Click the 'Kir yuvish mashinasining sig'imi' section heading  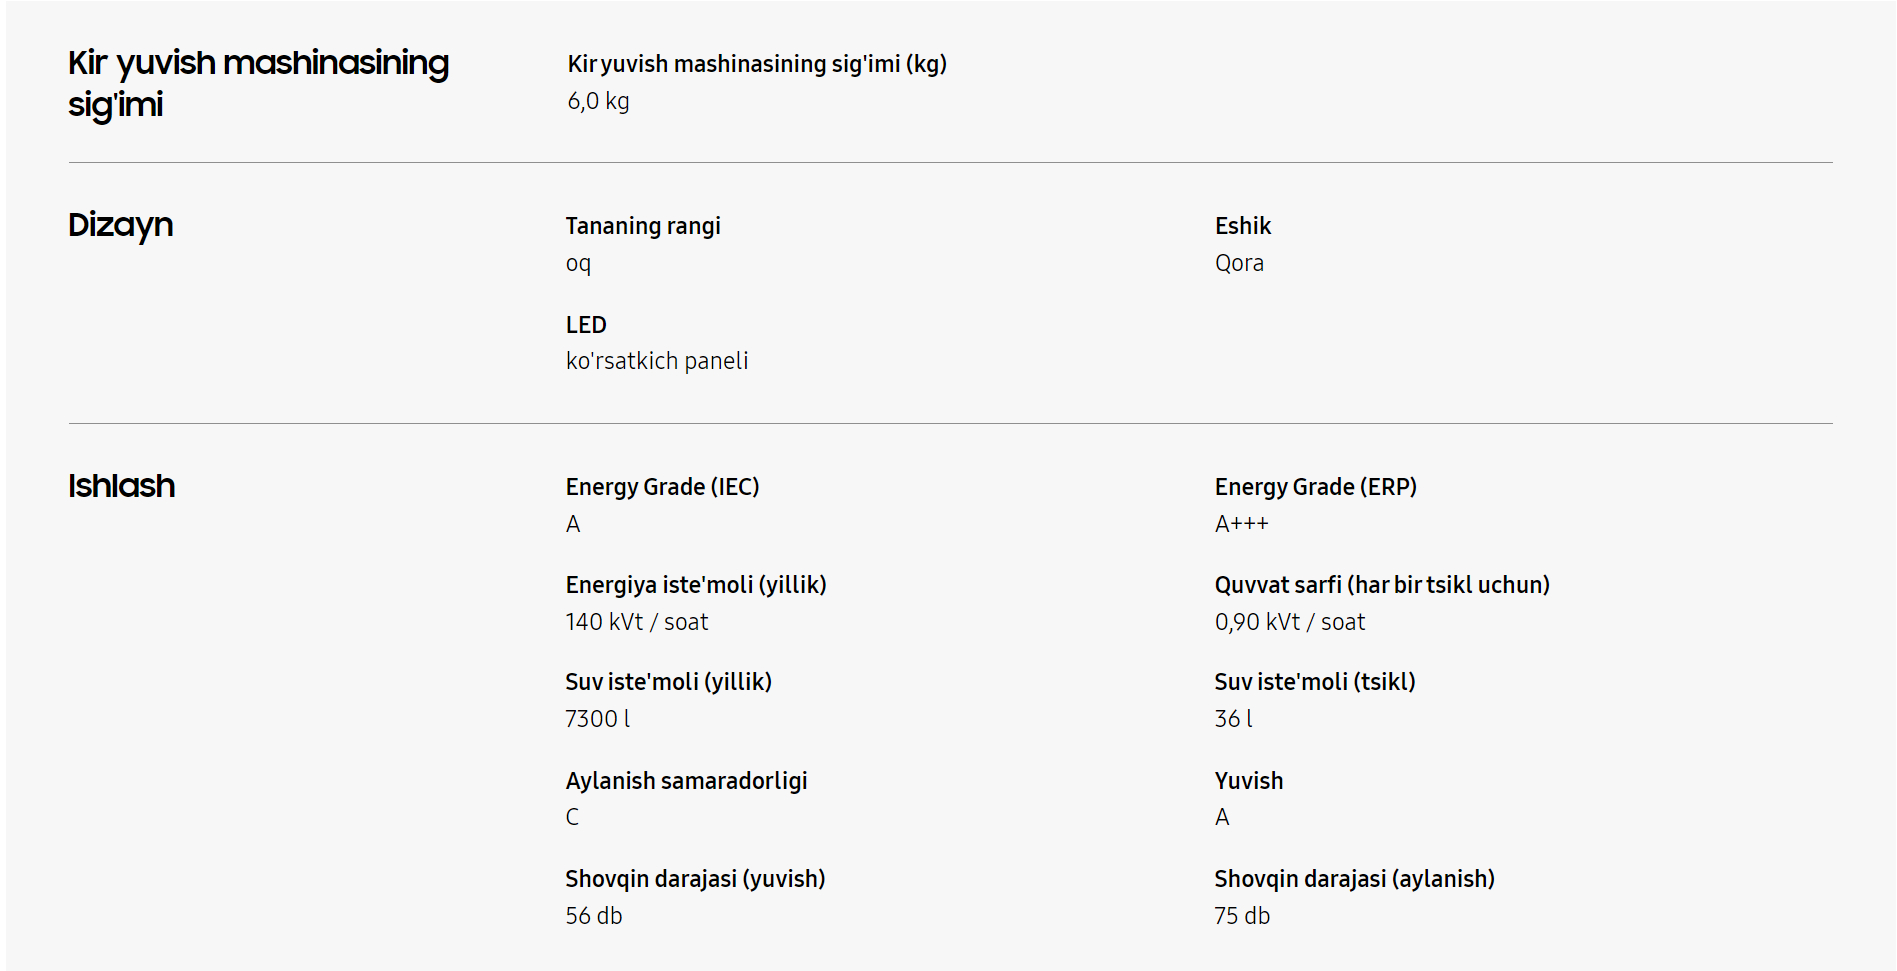[x=258, y=83]
